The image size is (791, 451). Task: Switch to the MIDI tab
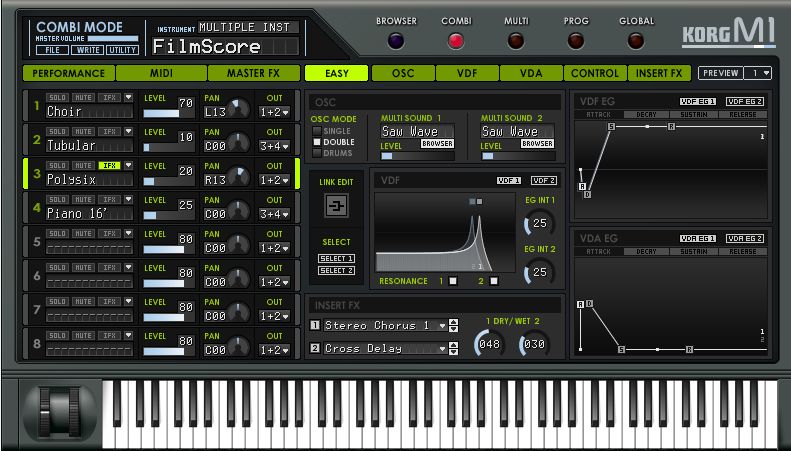coord(161,73)
